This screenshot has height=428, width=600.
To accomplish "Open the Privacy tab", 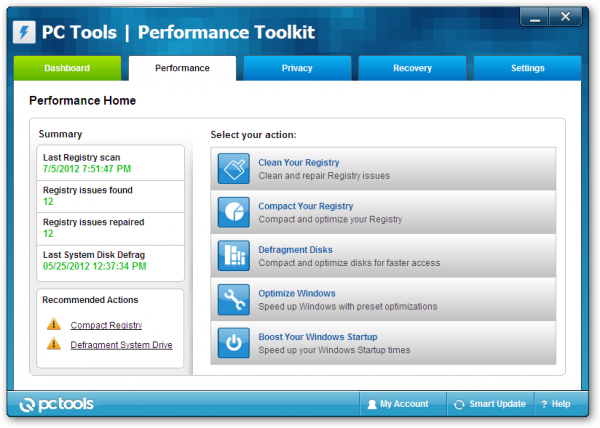I will click(x=297, y=68).
